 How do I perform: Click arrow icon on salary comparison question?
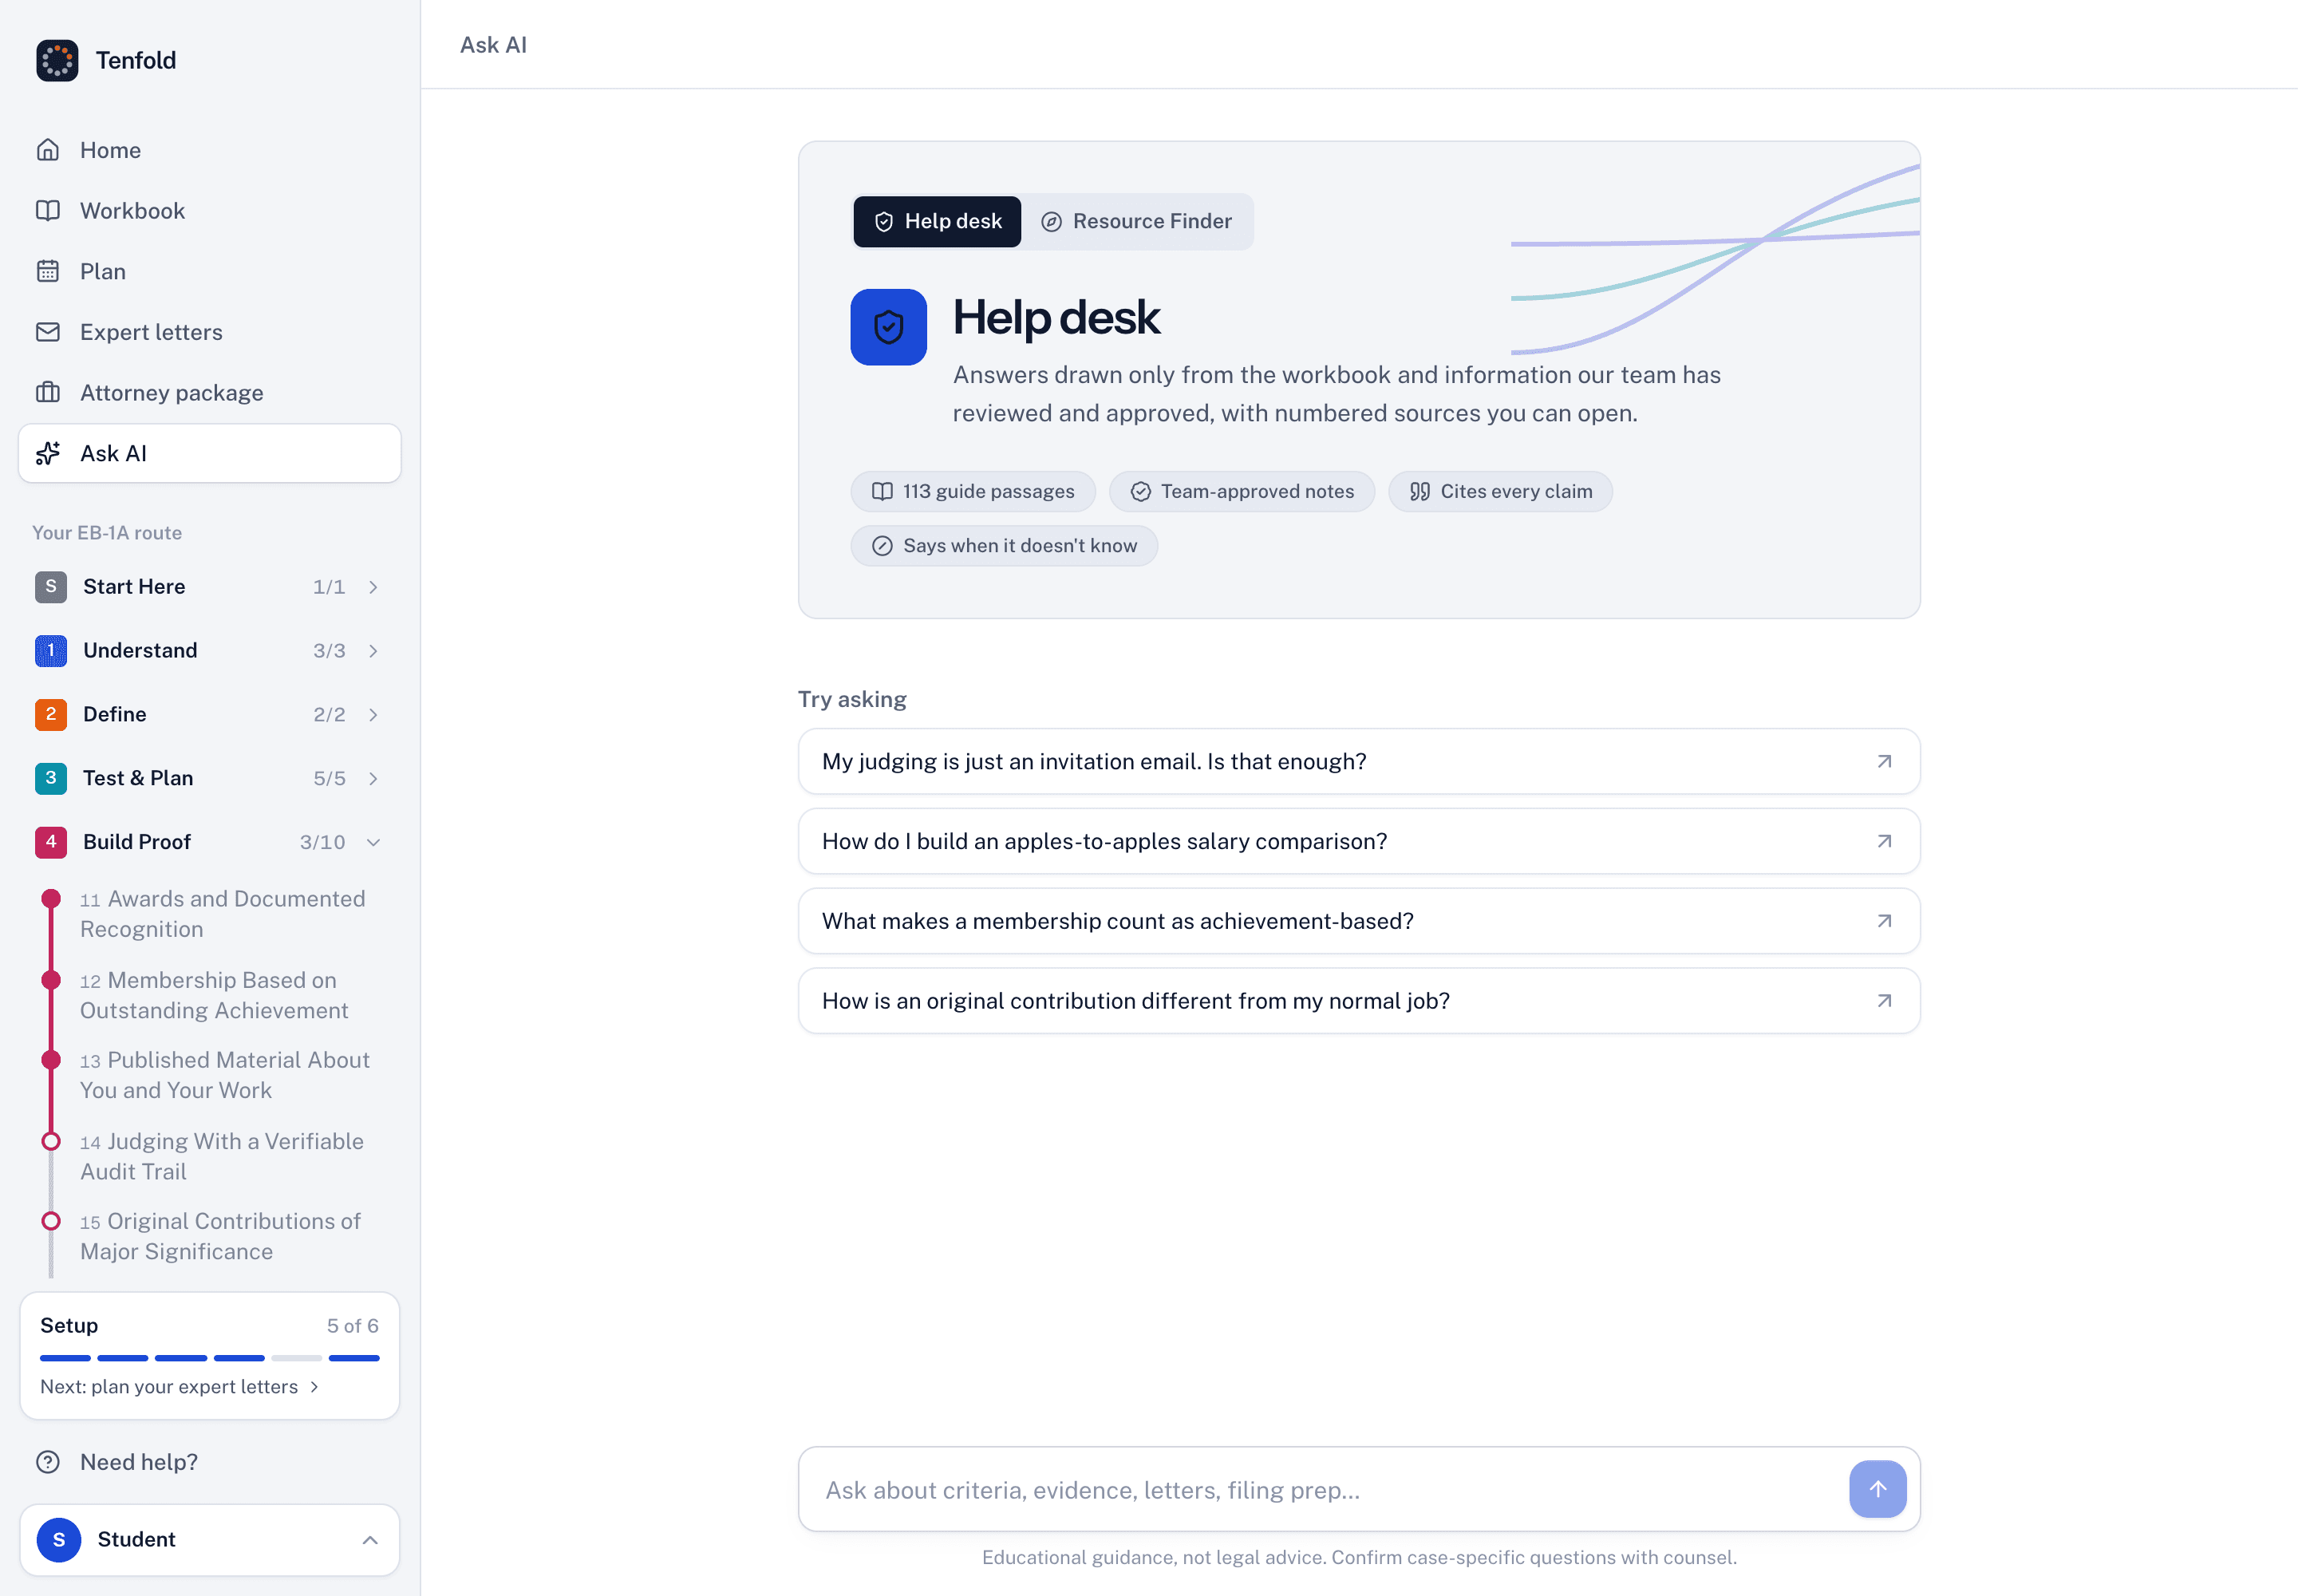pos(1884,842)
